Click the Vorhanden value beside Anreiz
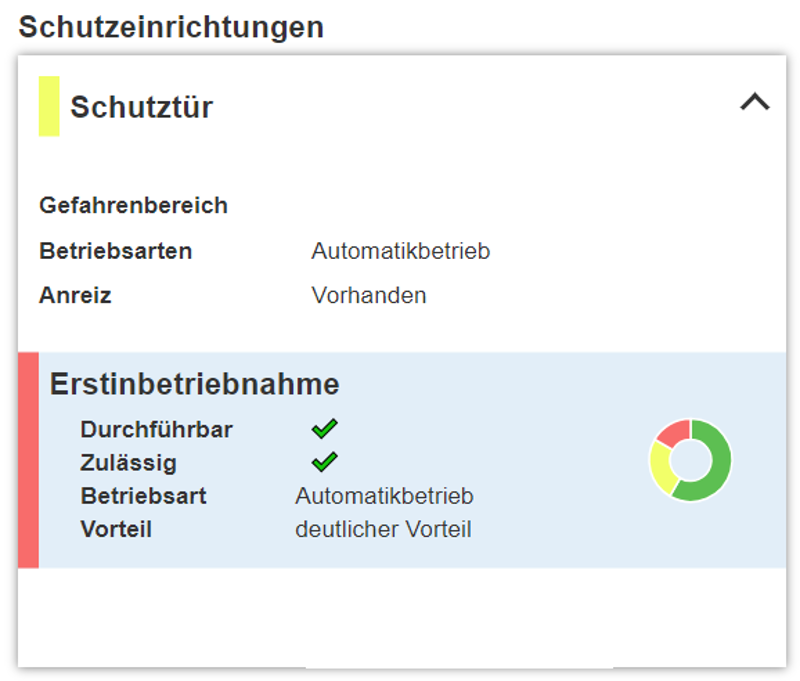 [x=368, y=296]
